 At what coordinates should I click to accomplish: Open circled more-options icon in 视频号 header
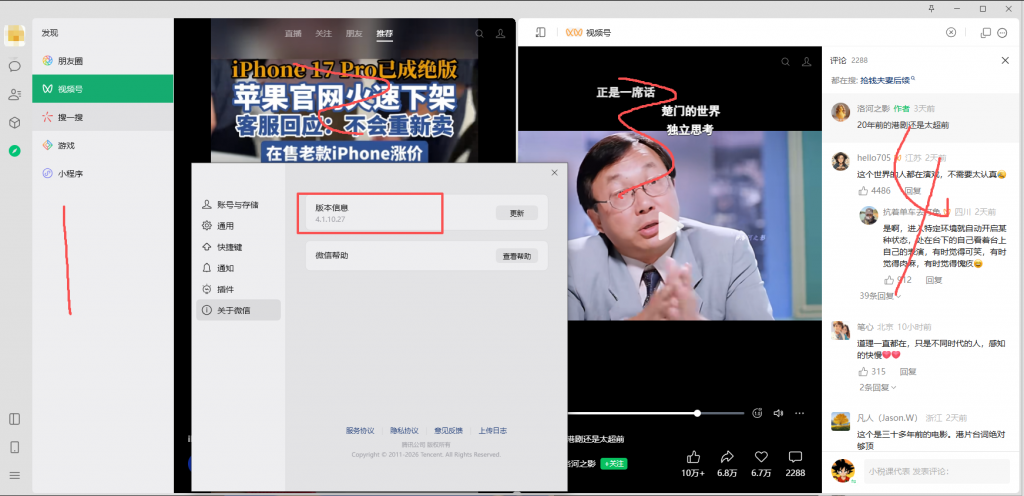[x=1002, y=33]
